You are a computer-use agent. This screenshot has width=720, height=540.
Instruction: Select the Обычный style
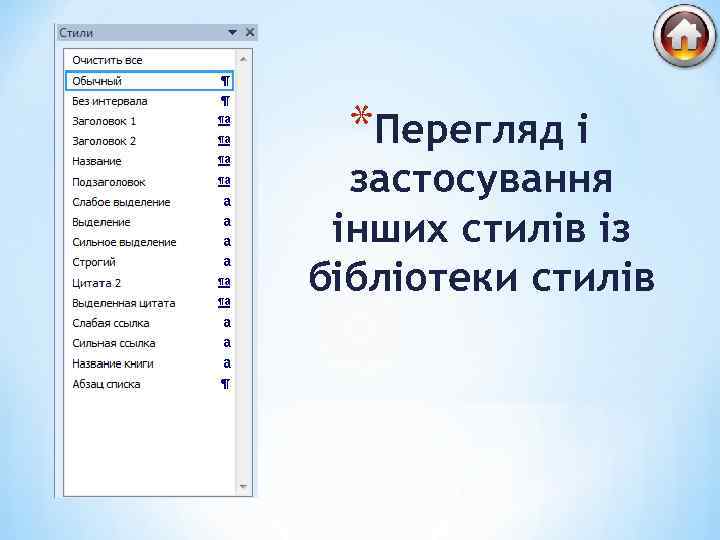click(150, 81)
